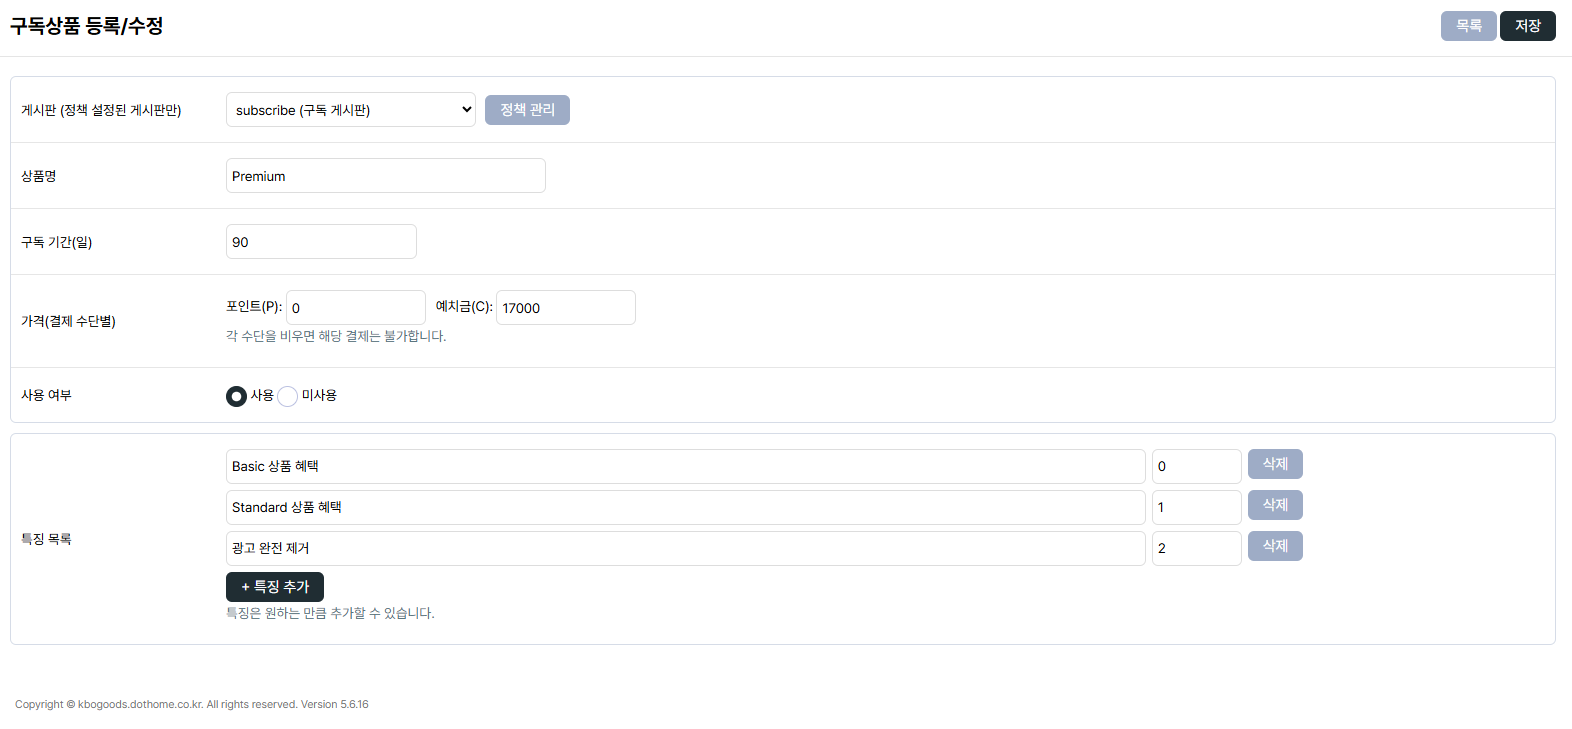Focus the 예치금(C) price input showing 17000

point(565,308)
